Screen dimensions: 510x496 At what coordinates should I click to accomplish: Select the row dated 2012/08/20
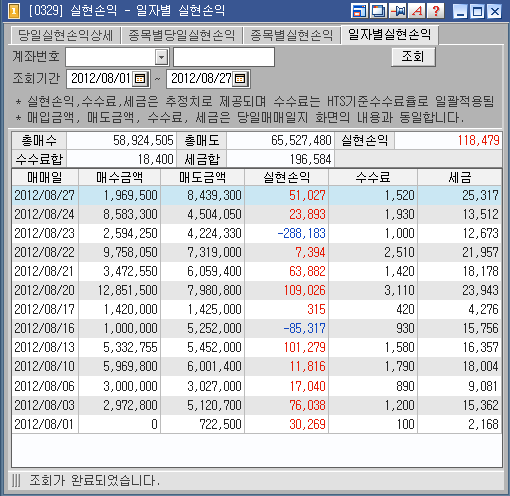click(257, 290)
